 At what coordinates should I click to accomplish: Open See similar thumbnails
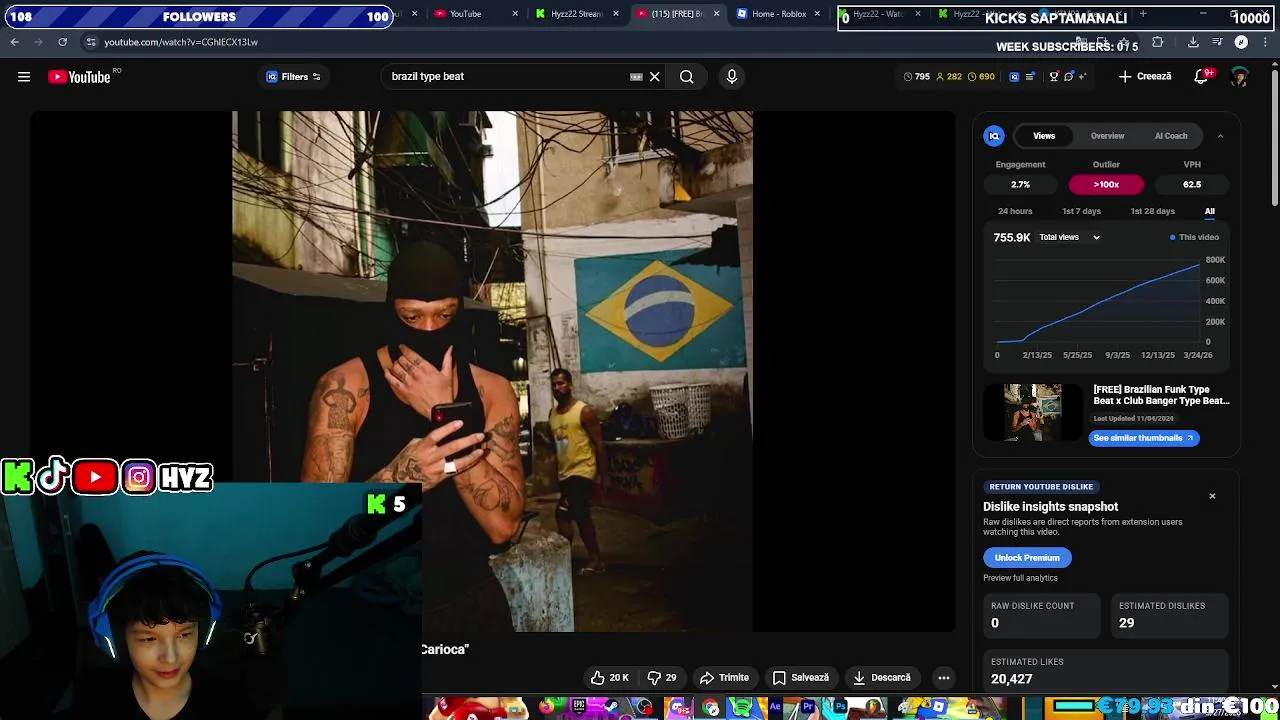1143,438
